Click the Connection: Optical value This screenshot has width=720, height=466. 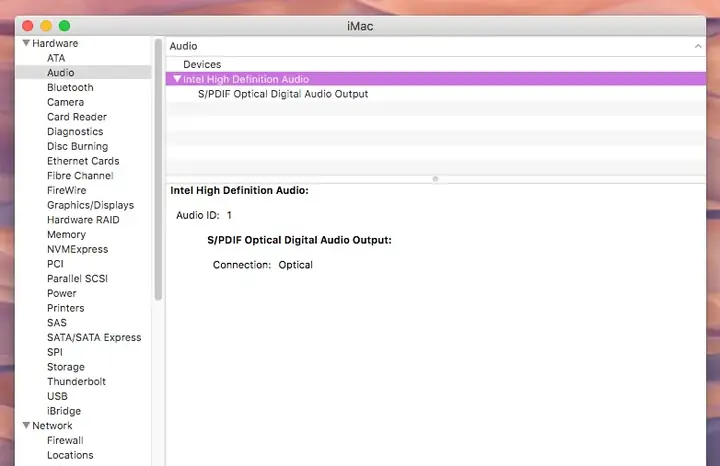tap(295, 265)
